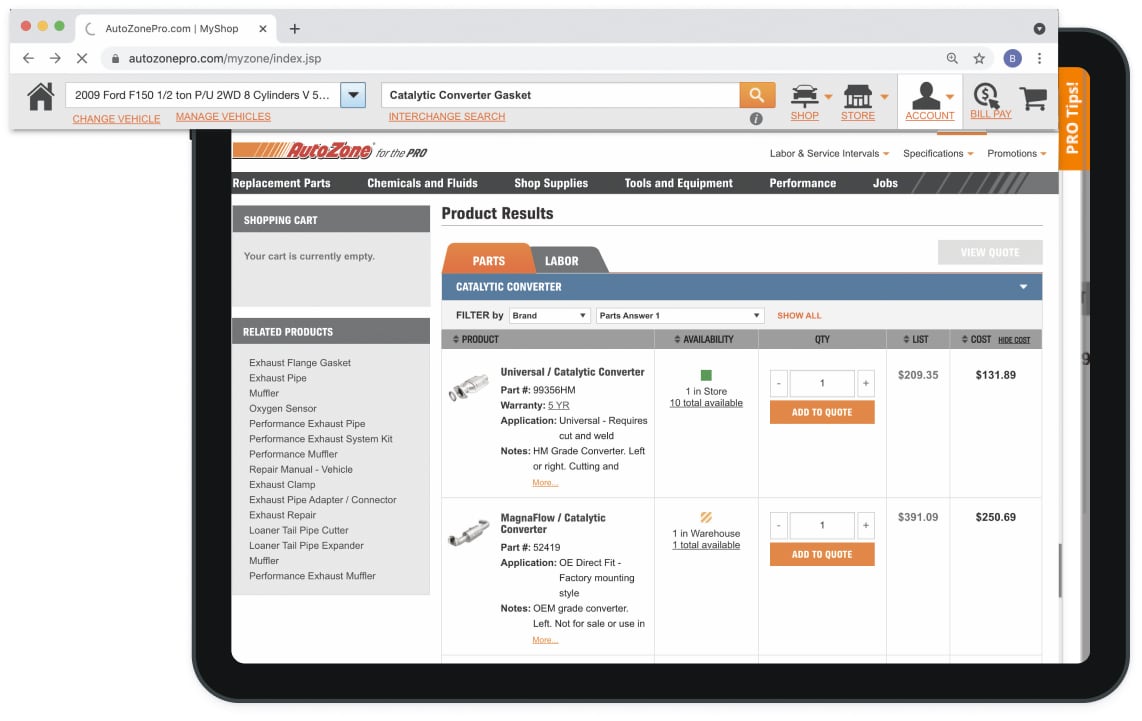Open the Brand filter dropdown
Viewport: 1142px width, 721px height.
(x=549, y=315)
